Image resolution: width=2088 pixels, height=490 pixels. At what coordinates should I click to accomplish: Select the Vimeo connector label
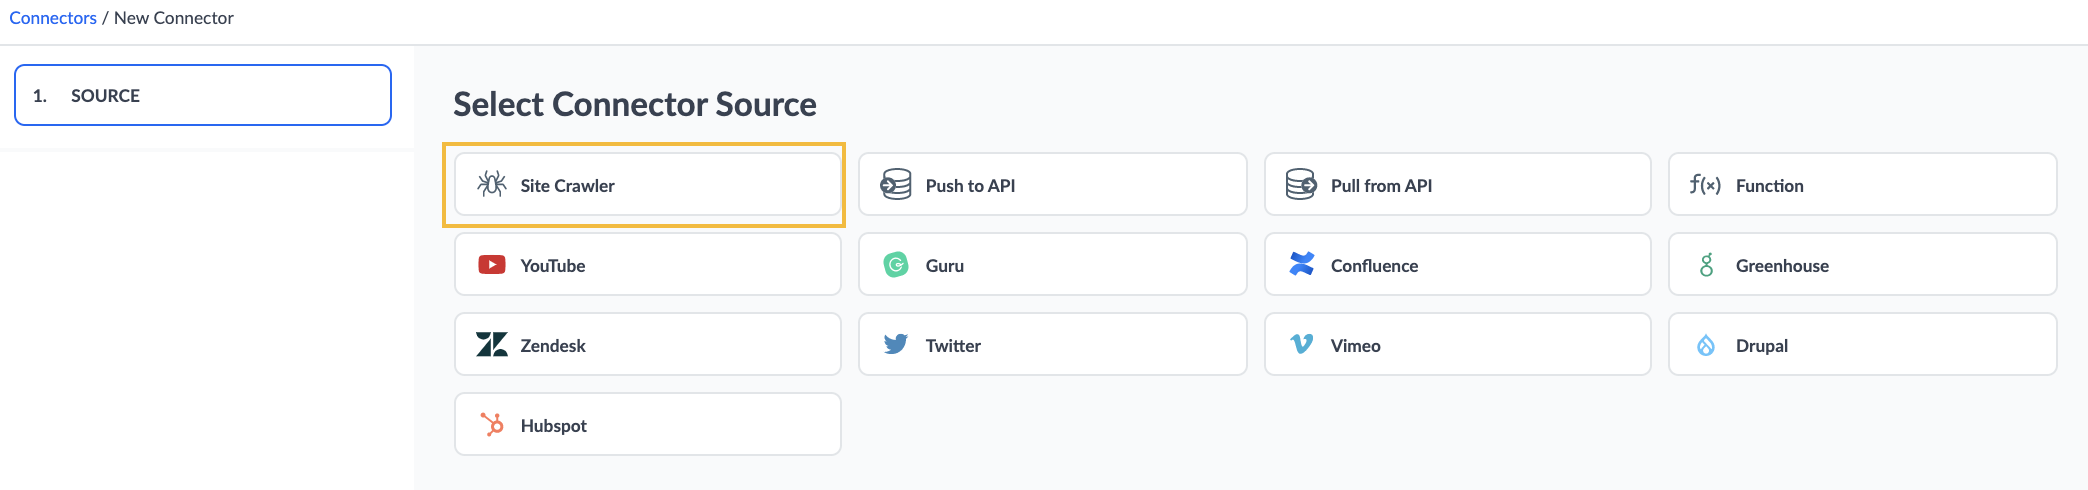pyautogui.click(x=1355, y=345)
